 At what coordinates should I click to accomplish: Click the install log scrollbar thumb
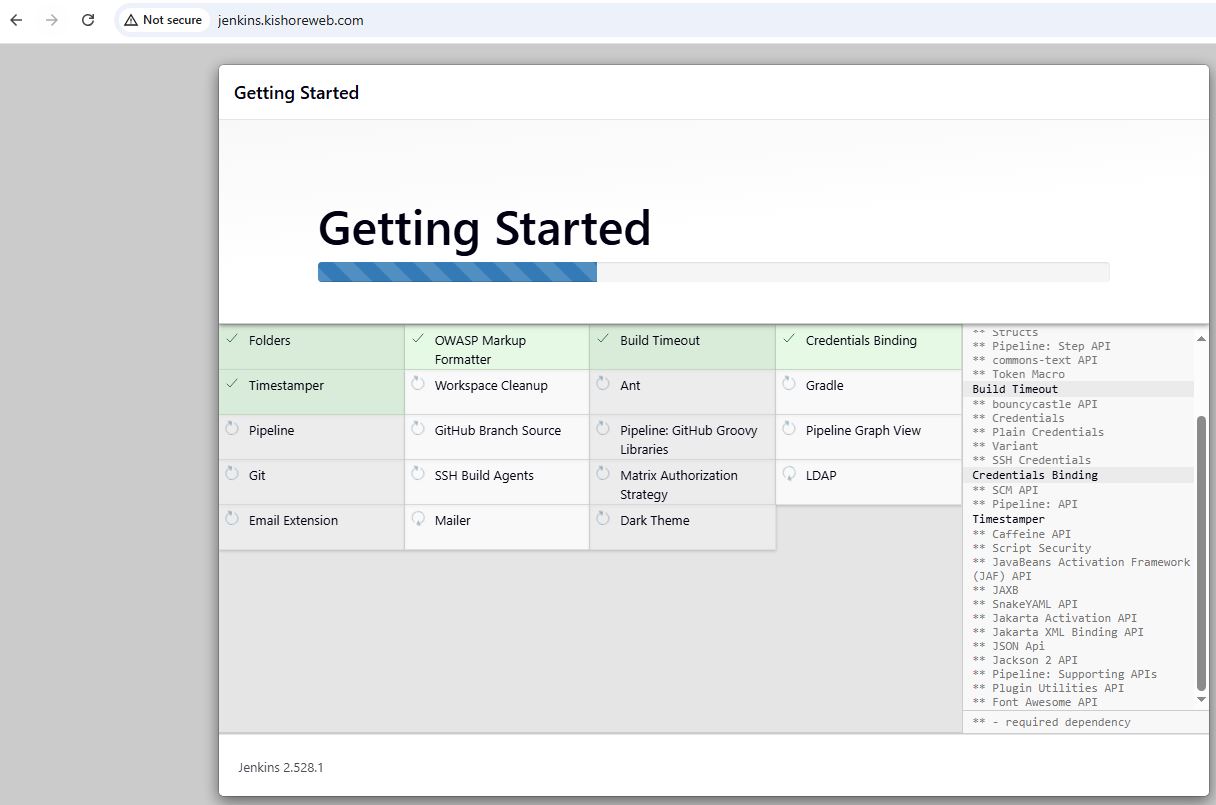coord(1201,550)
